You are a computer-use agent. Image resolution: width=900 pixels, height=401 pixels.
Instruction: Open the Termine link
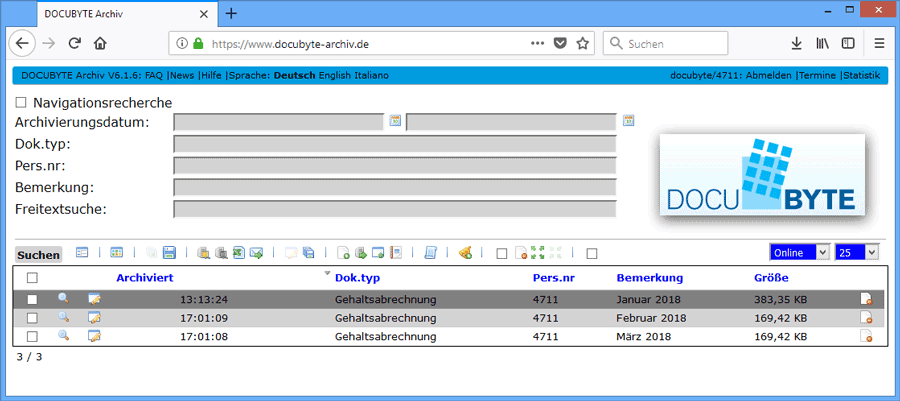coord(817,76)
